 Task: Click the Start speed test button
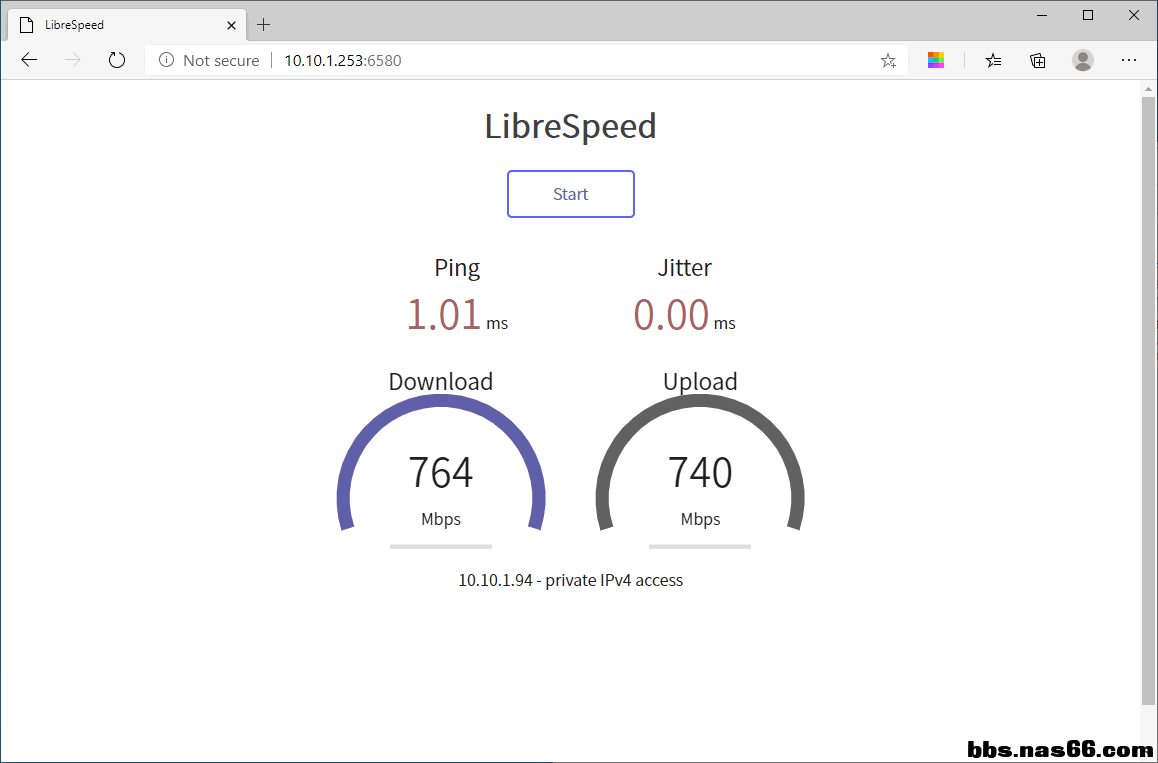(570, 194)
